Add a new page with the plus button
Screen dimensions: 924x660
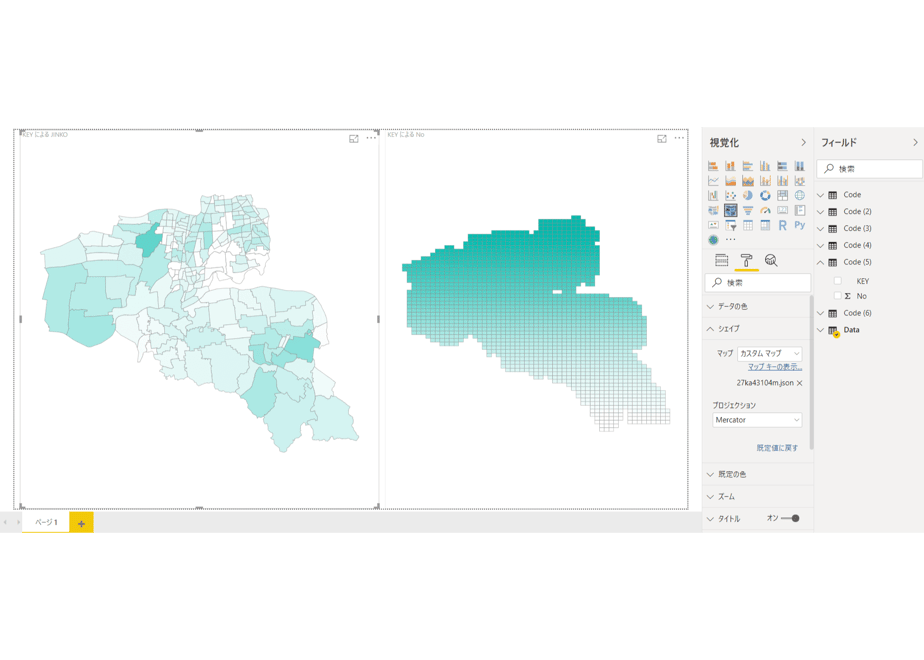click(81, 523)
